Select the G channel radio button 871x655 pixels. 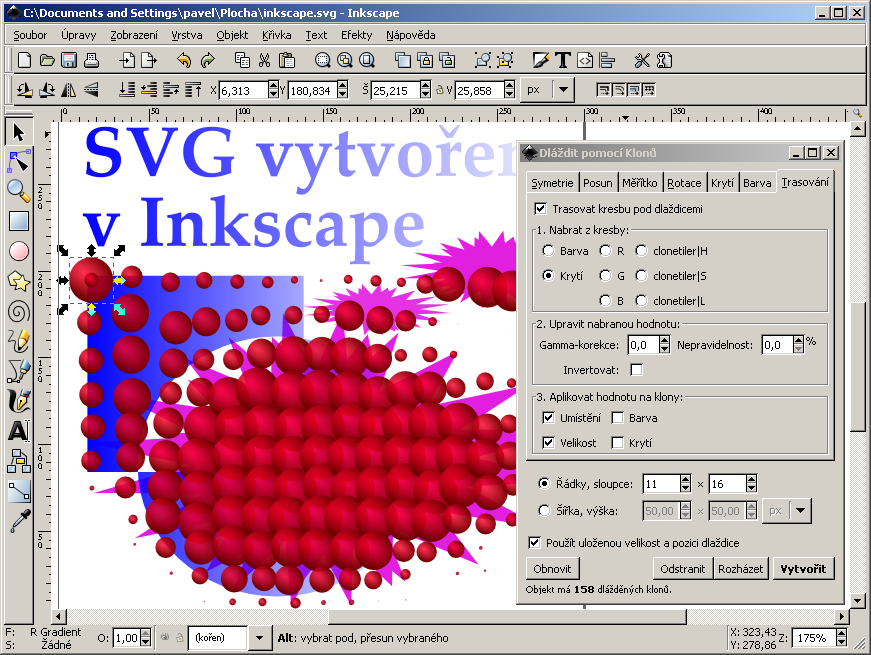click(x=605, y=276)
